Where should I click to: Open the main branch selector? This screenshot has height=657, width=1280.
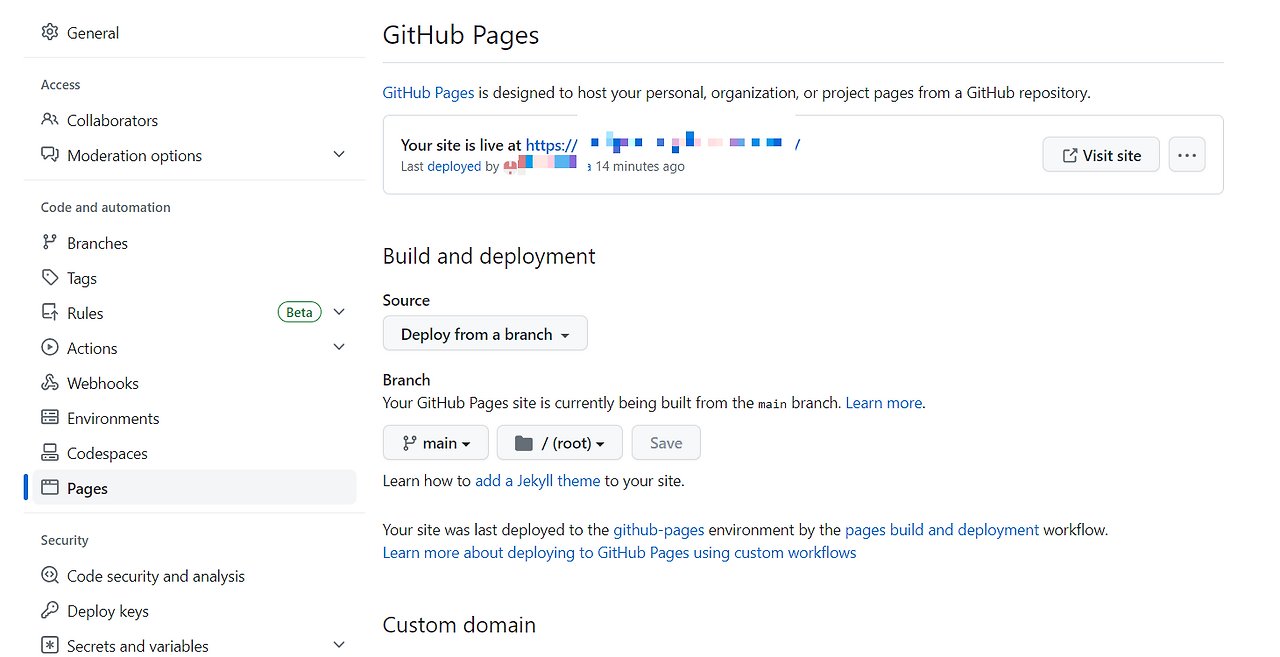pos(436,442)
